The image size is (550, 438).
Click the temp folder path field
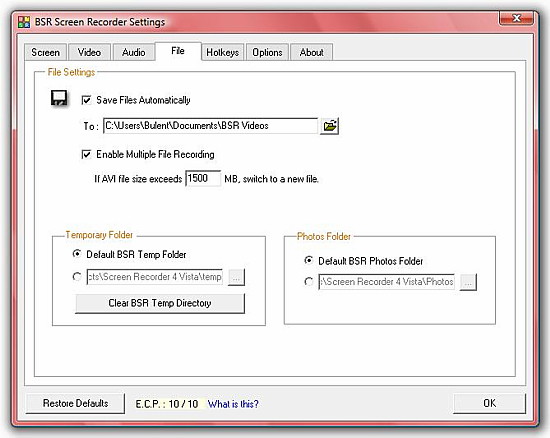click(155, 277)
